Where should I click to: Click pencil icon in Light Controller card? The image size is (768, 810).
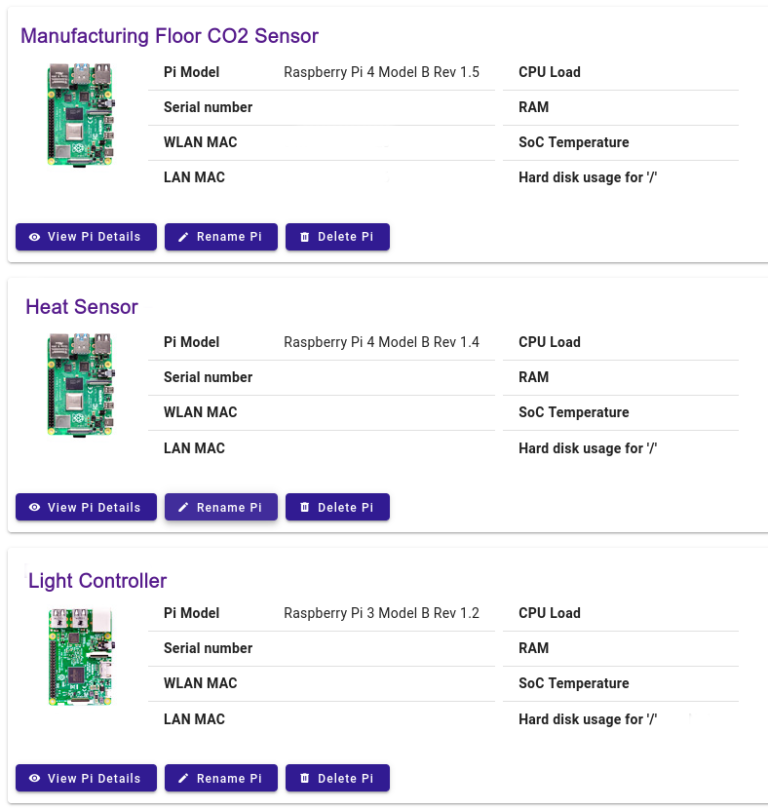[x=183, y=778]
